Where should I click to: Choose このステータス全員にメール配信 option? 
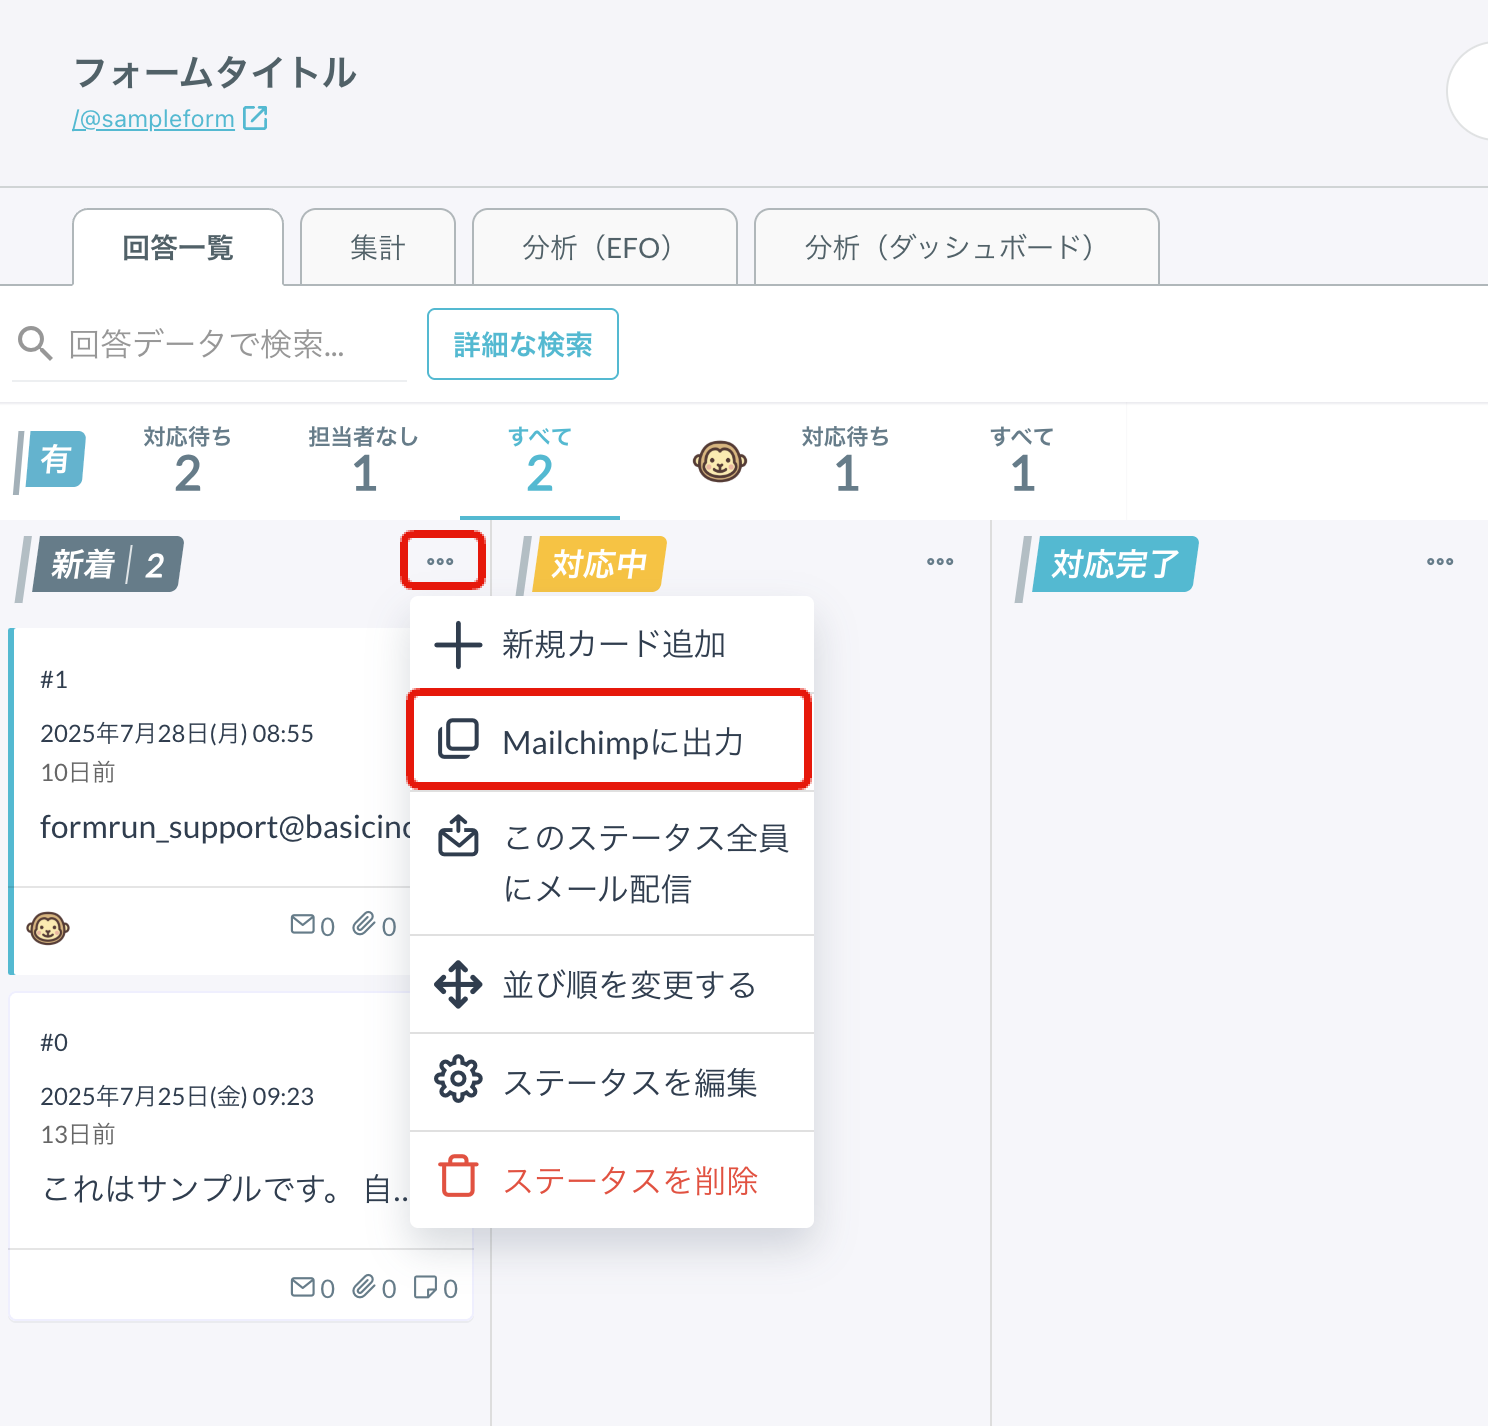[612, 863]
